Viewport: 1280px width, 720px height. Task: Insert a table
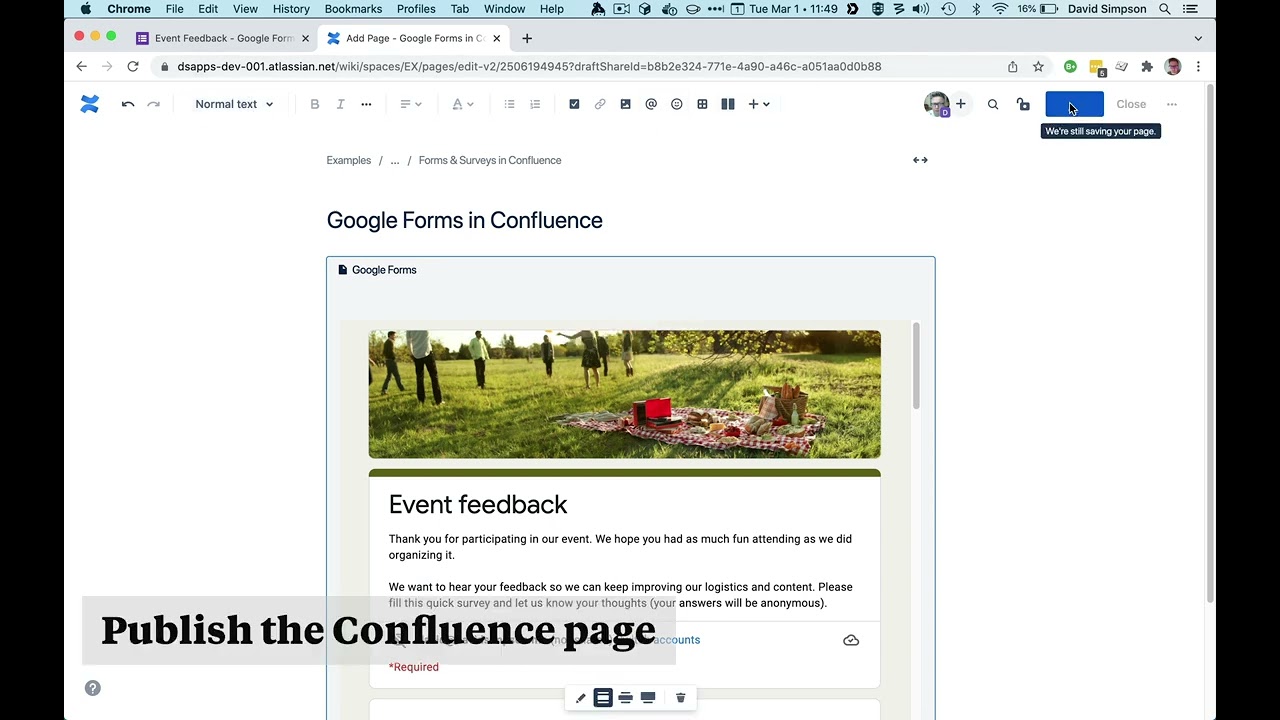point(702,104)
